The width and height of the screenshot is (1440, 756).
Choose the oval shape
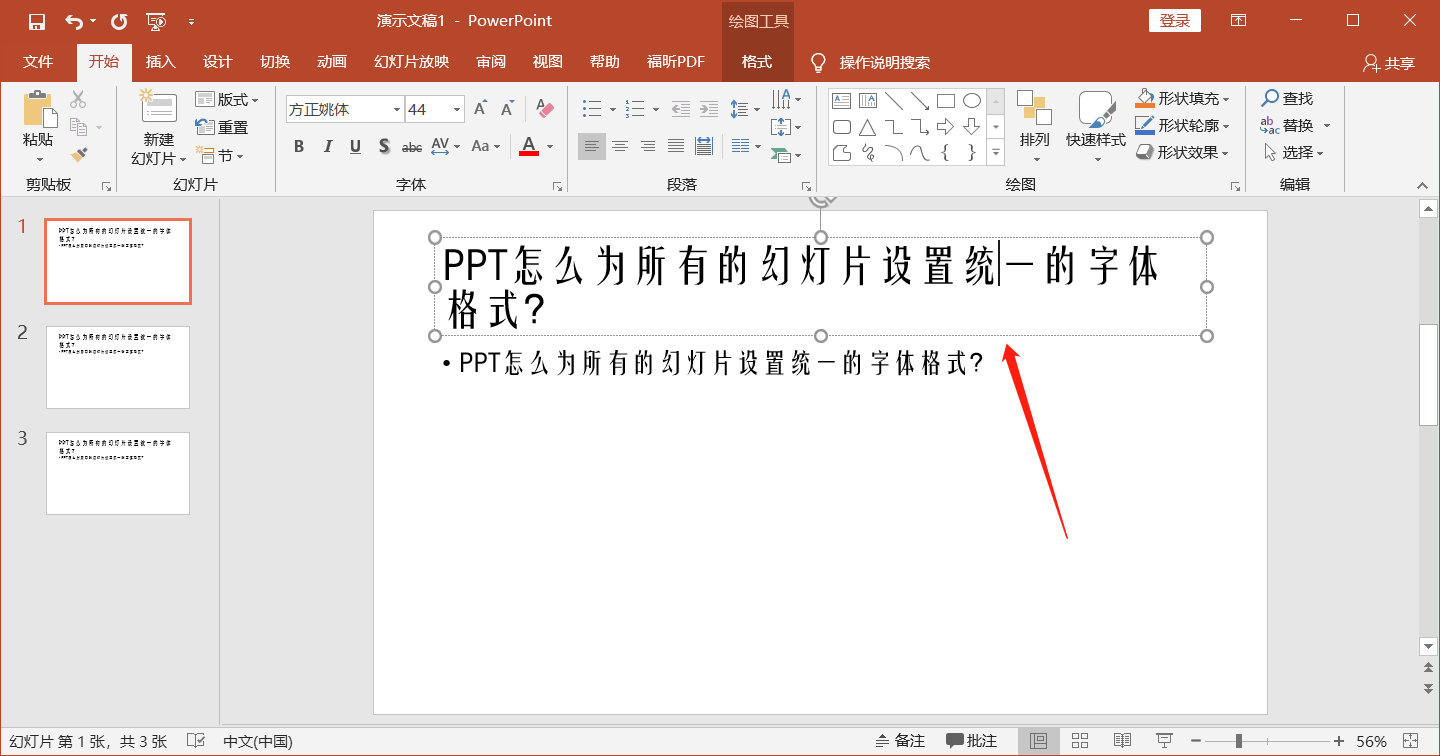click(972, 101)
